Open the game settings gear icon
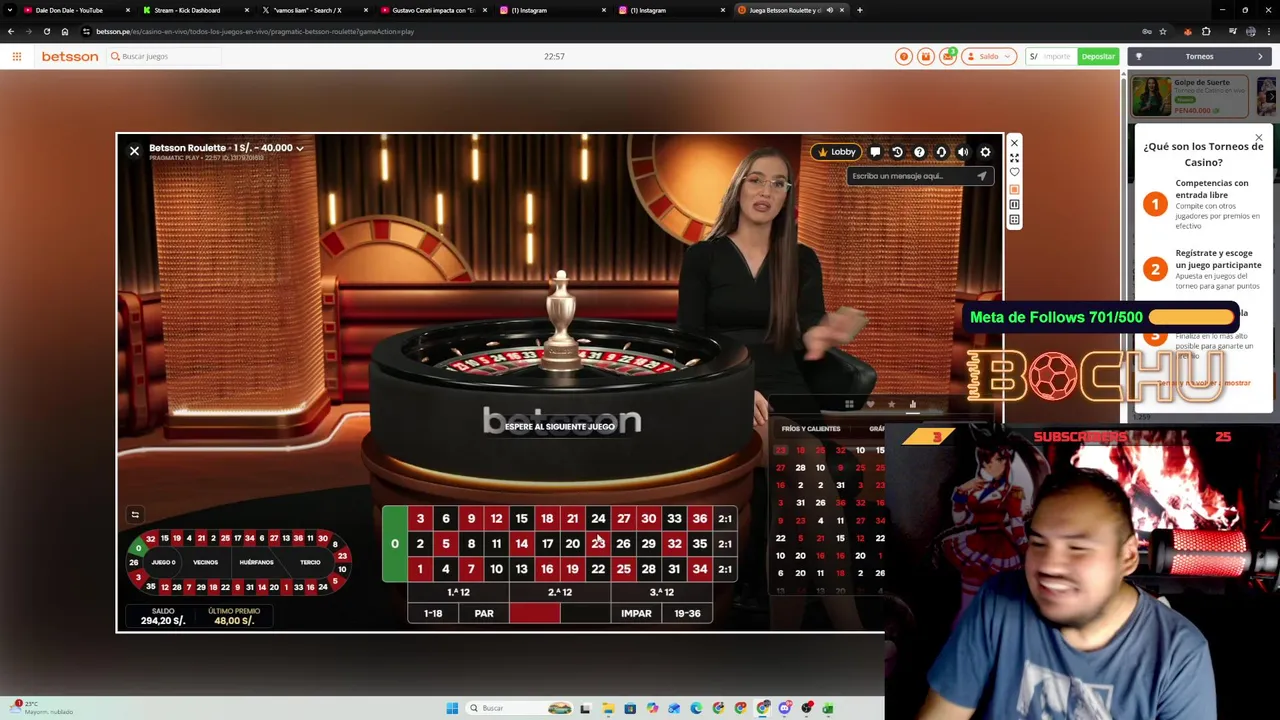 pyautogui.click(x=985, y=152)
